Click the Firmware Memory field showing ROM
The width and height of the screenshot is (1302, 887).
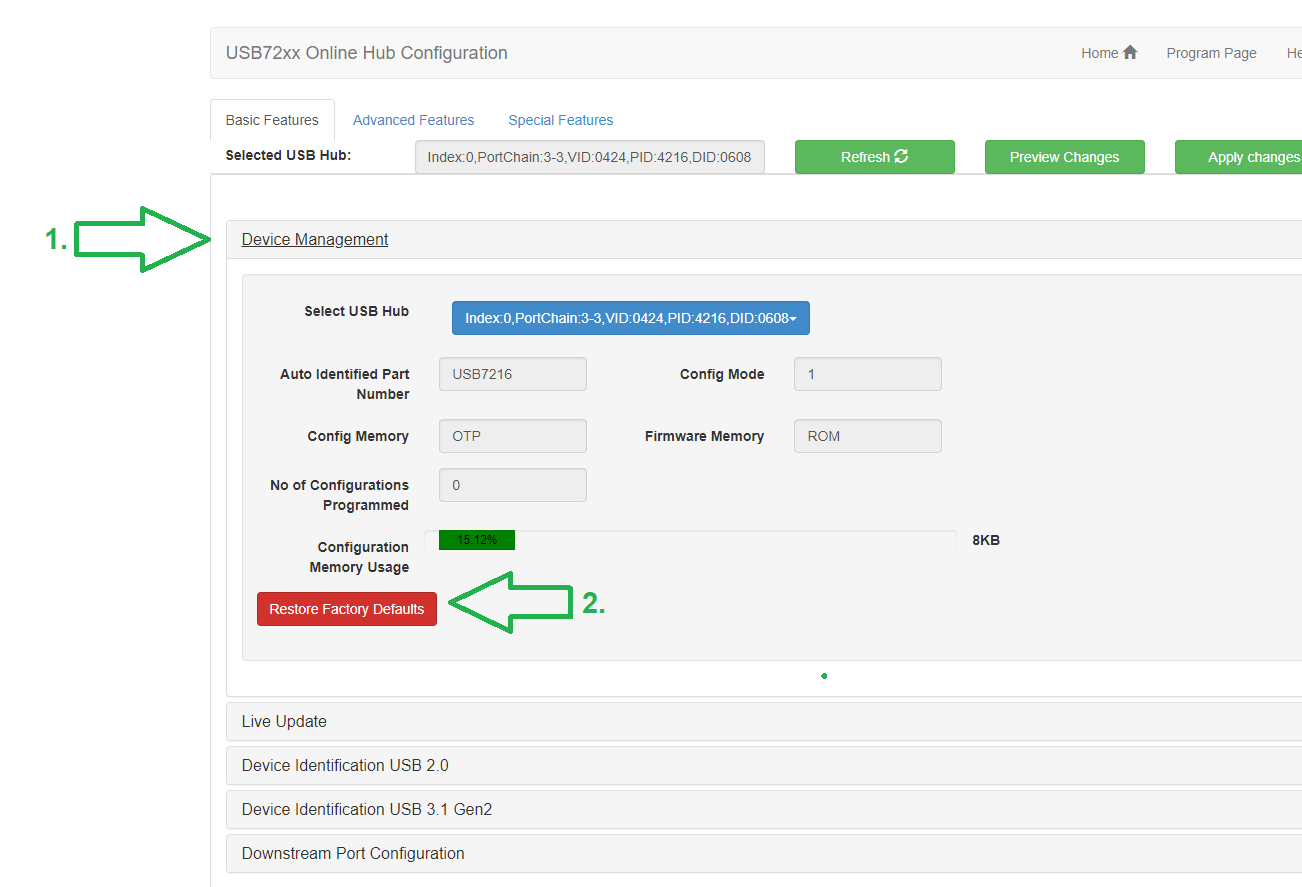click(x=868, y=436)
